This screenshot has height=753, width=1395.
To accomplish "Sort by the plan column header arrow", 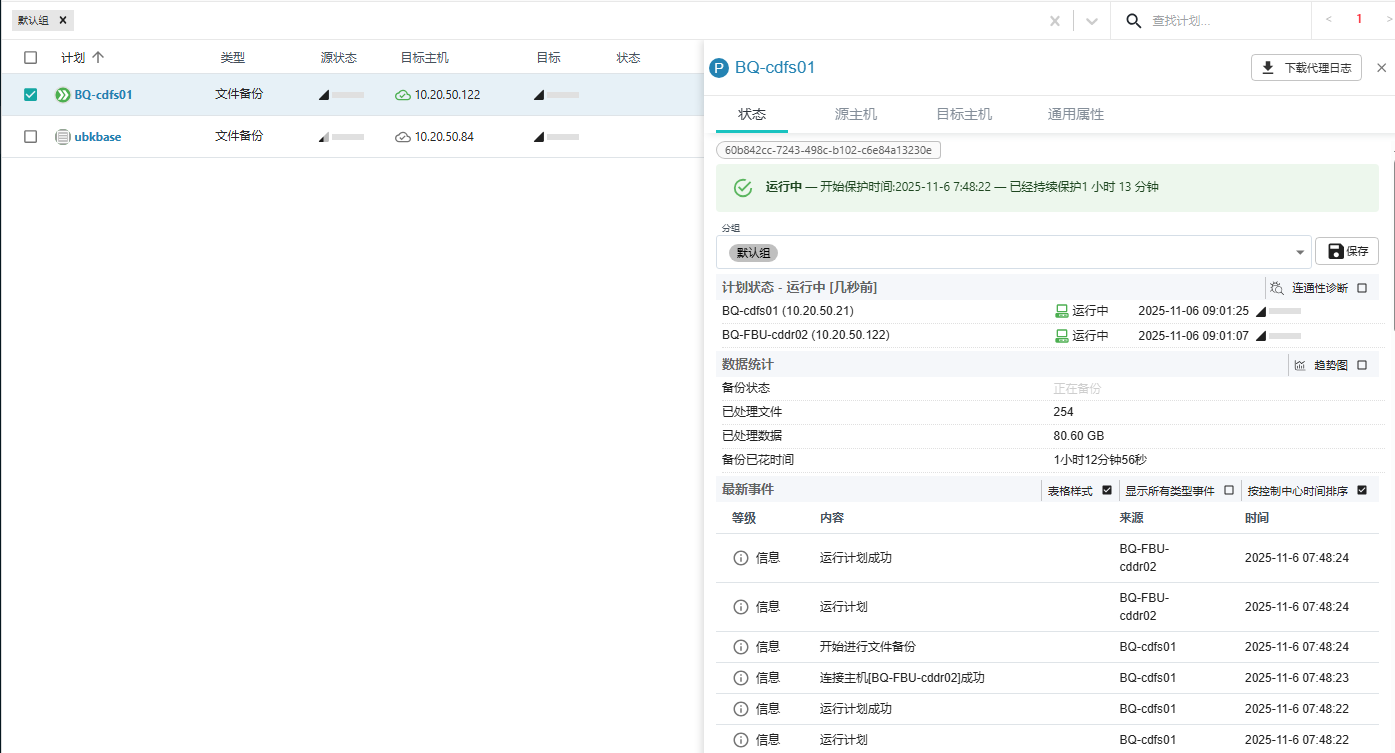I will pyautogui.click(x=98, y=58).
